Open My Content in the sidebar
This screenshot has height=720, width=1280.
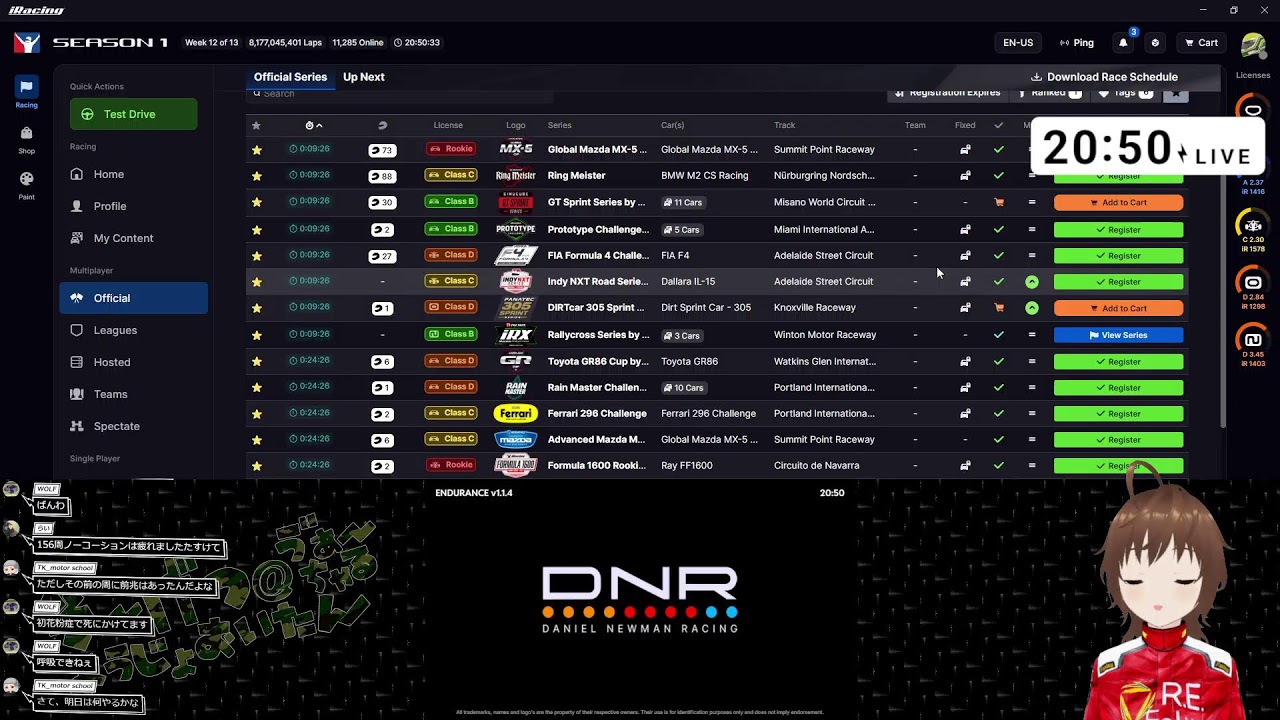pos(123,238)
